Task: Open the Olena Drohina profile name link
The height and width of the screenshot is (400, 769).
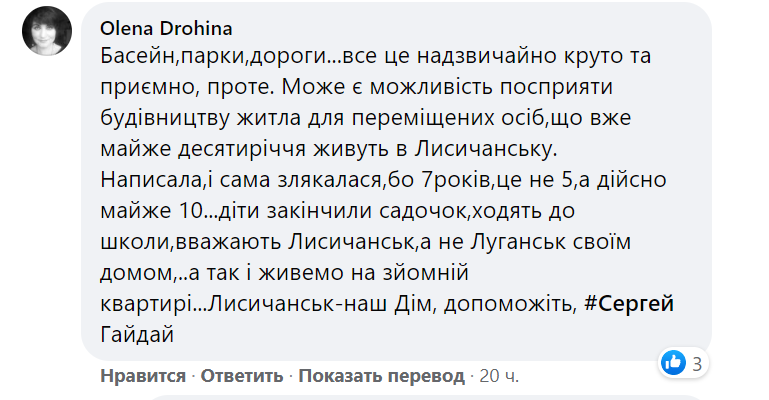Action: pos(164,24)
